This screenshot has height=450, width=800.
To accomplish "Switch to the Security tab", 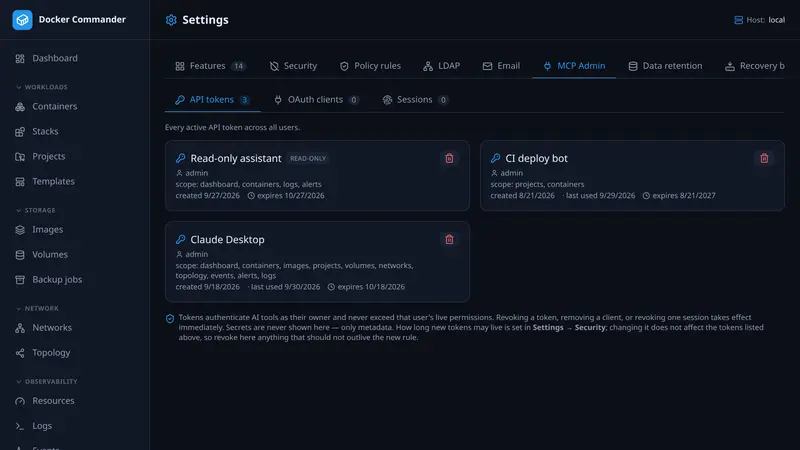I will coord(293,66).
